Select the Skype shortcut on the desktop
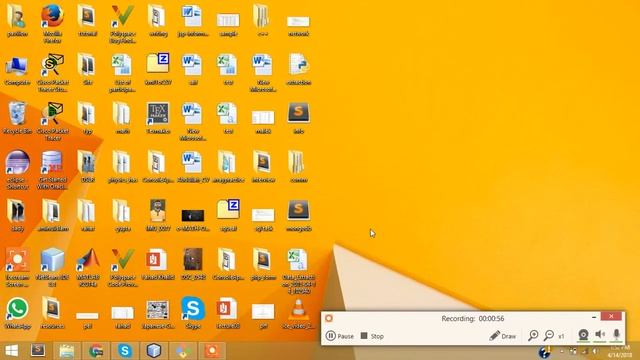Image resolution: width=640 pixels, height=360 pixels. (x=193, y=313)
